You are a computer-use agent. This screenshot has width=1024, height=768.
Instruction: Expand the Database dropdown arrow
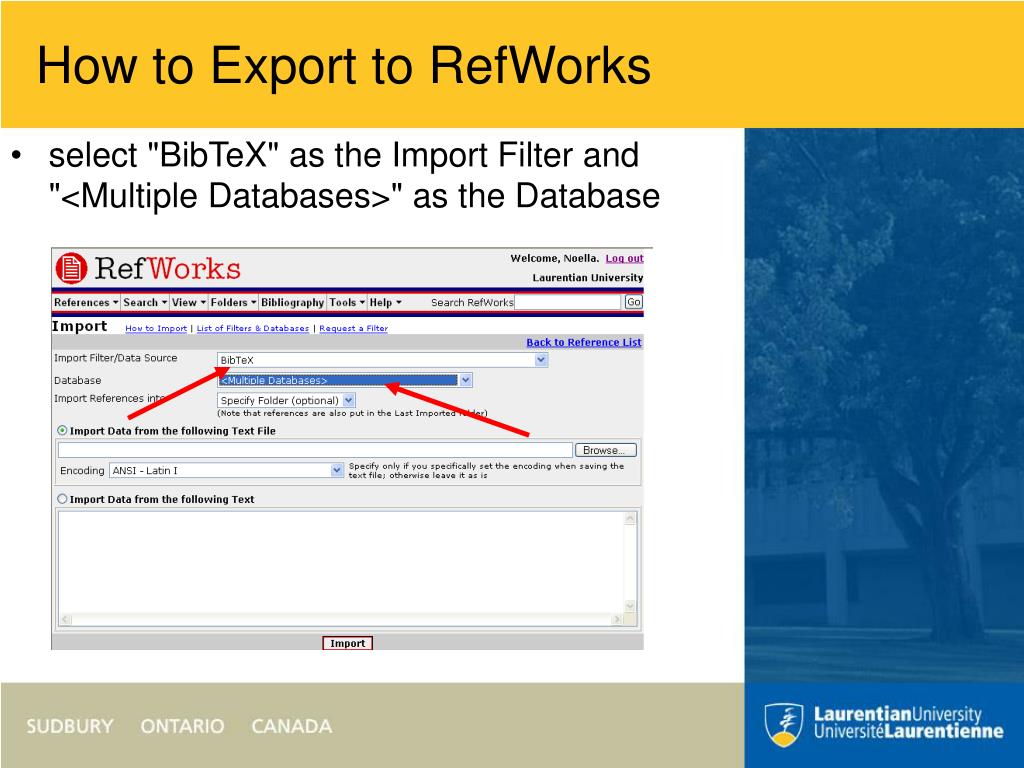pos(466,380)
